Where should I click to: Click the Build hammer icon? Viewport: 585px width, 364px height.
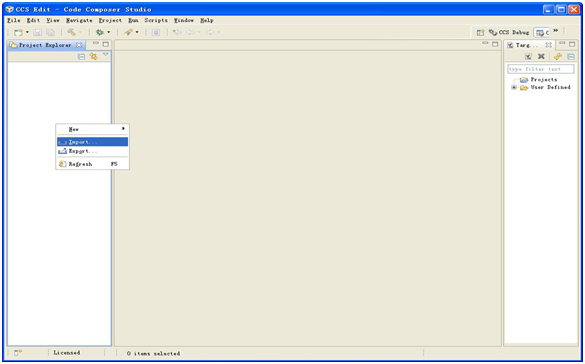tap(71, 32)
